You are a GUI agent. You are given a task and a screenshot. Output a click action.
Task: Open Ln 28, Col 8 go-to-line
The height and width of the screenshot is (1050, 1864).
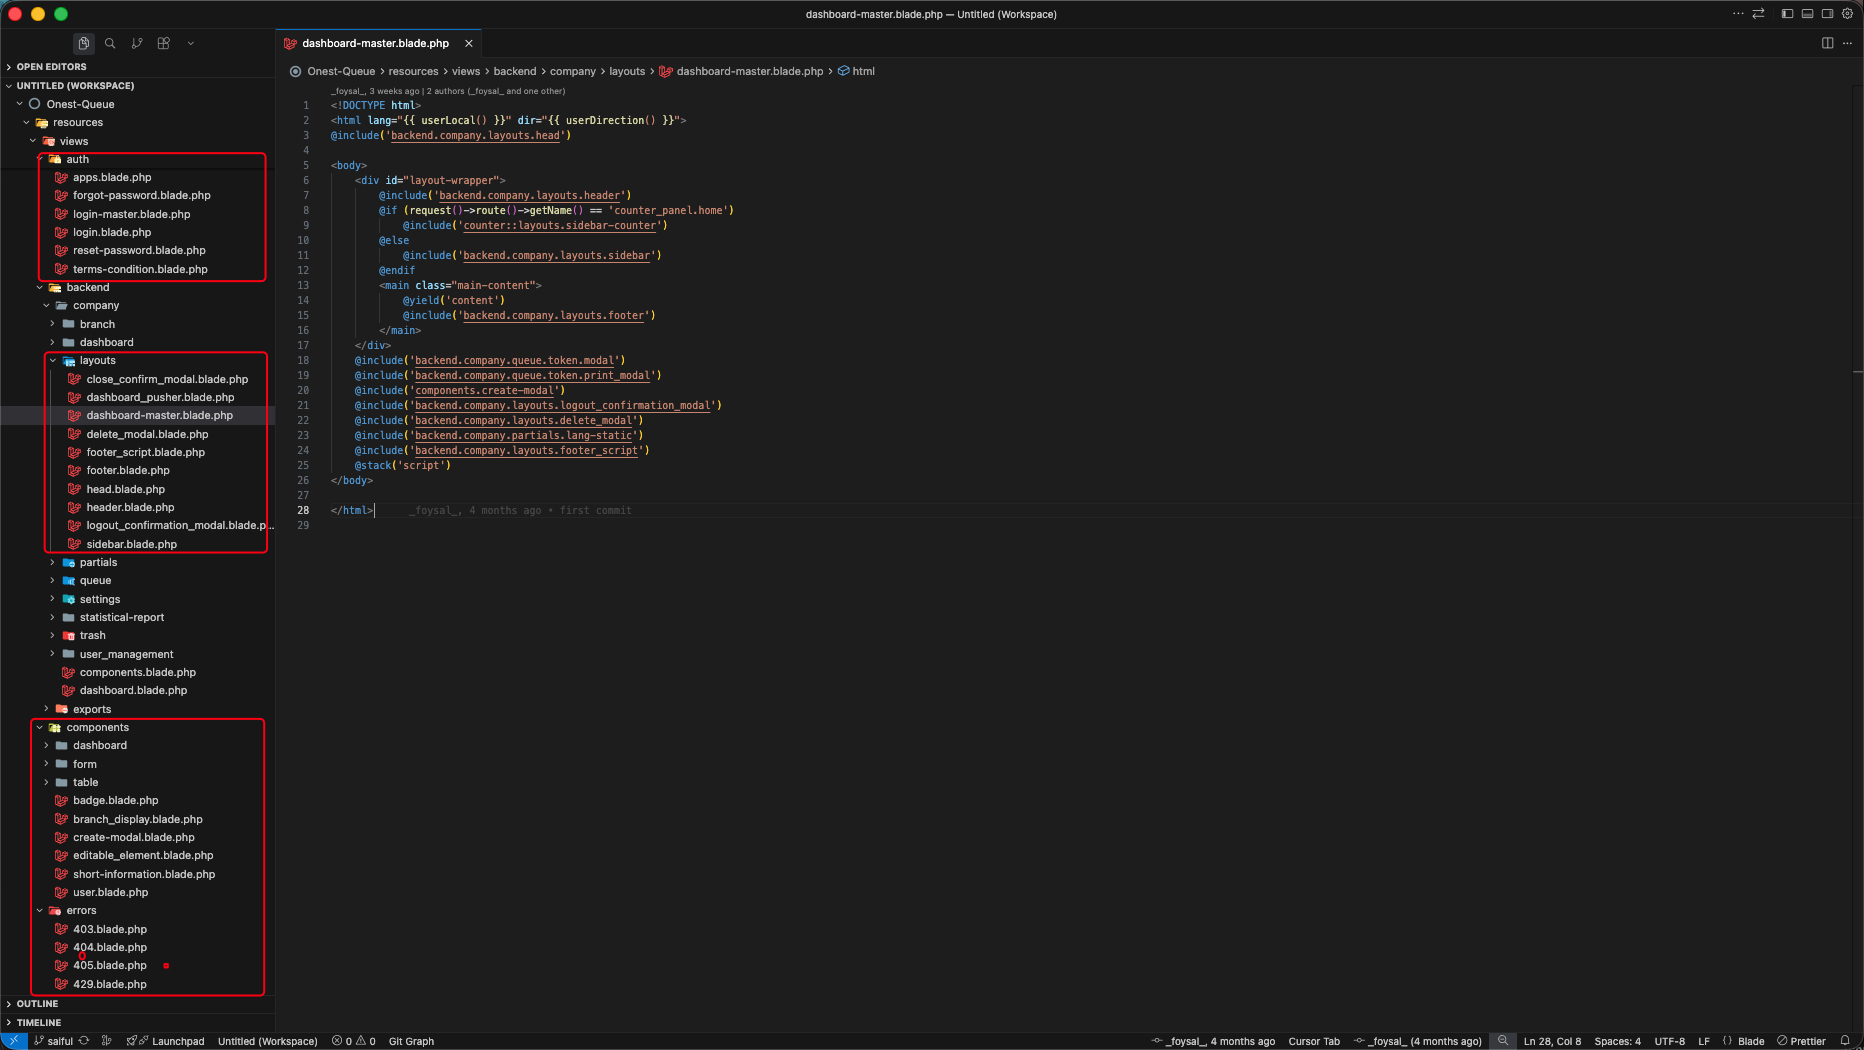point(1552,1041)
